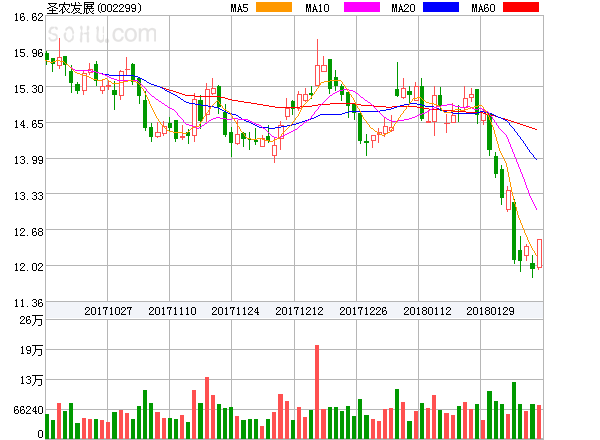The height and width of the screenshot is (440, 600).
Task: Click the last red candlestick on the chart
Action: coord(540,253)
